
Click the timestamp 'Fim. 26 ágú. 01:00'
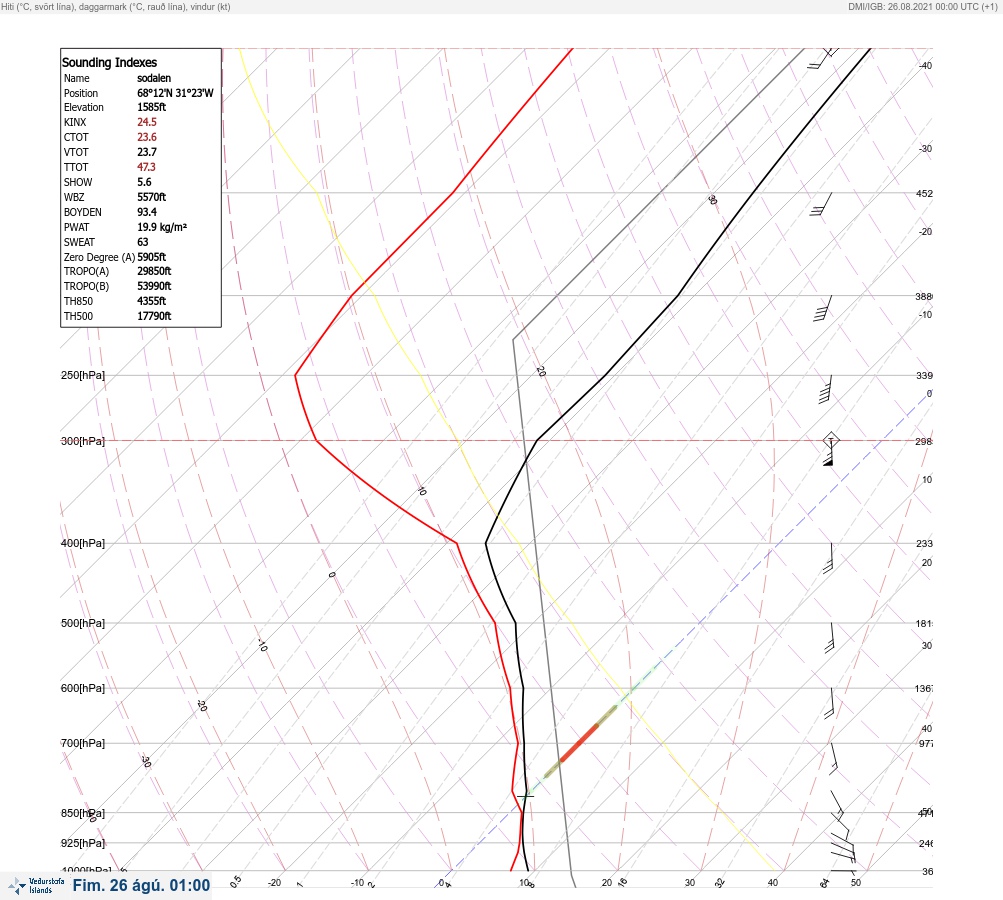141,885
